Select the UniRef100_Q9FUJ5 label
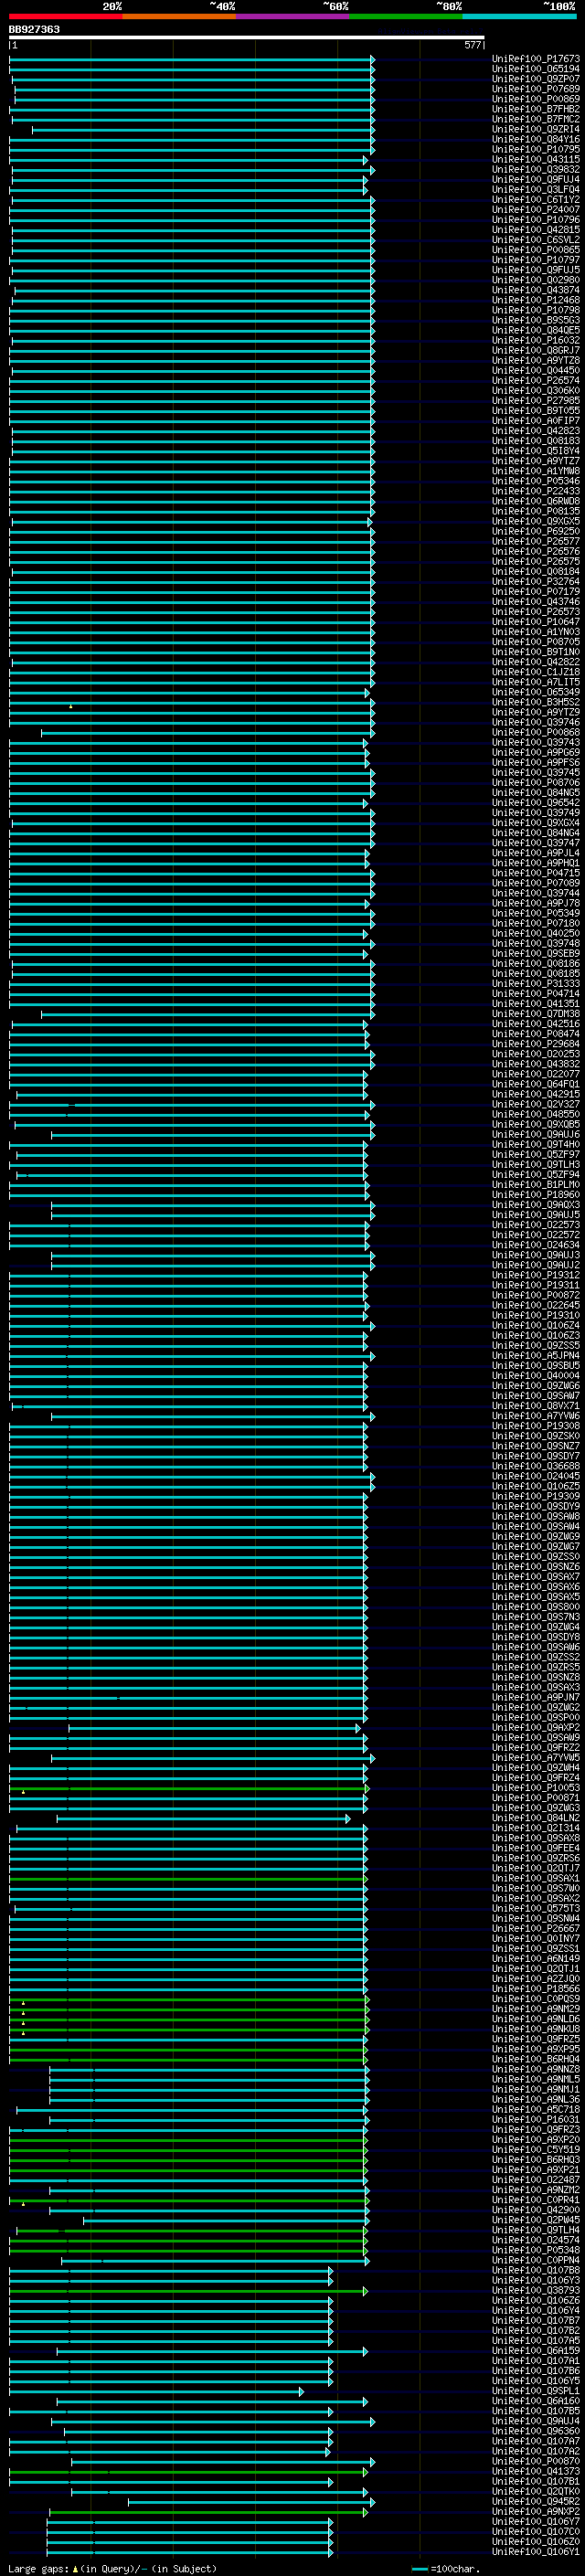The width and height of the screenshot is (585, 2576). [x=536, y=270]
